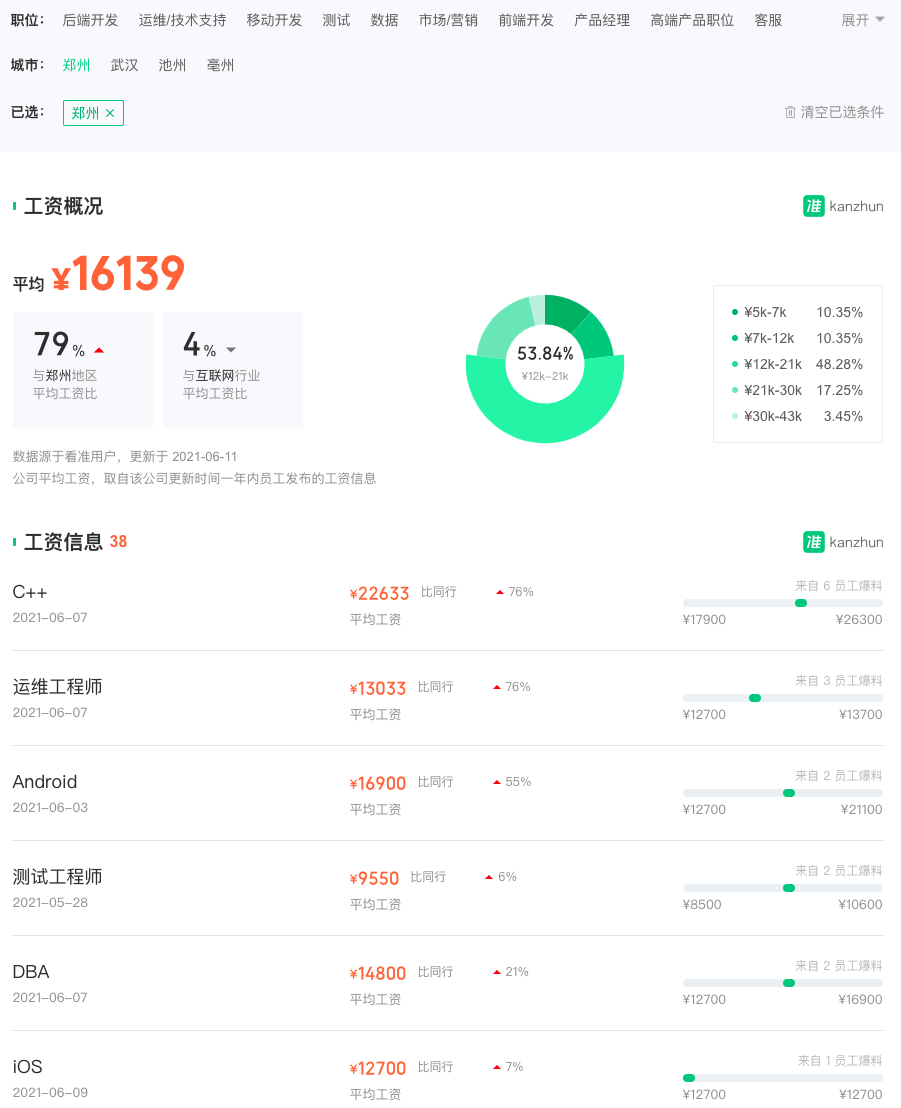Open the Android salary details
Viewport: 901px width, 1108px height.
pyautogui.click(x=45, y=782)
